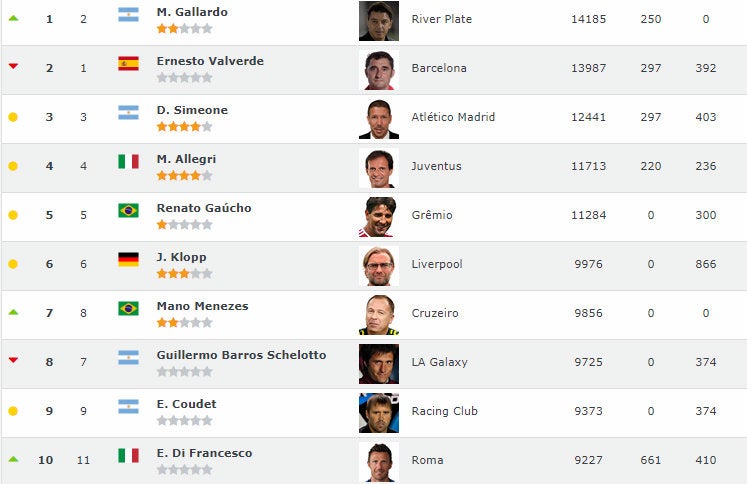Image resolution: width=747 pixels, height=484 pixels.
Task: Click the Racing Club team name
Action: click(446, 411)
